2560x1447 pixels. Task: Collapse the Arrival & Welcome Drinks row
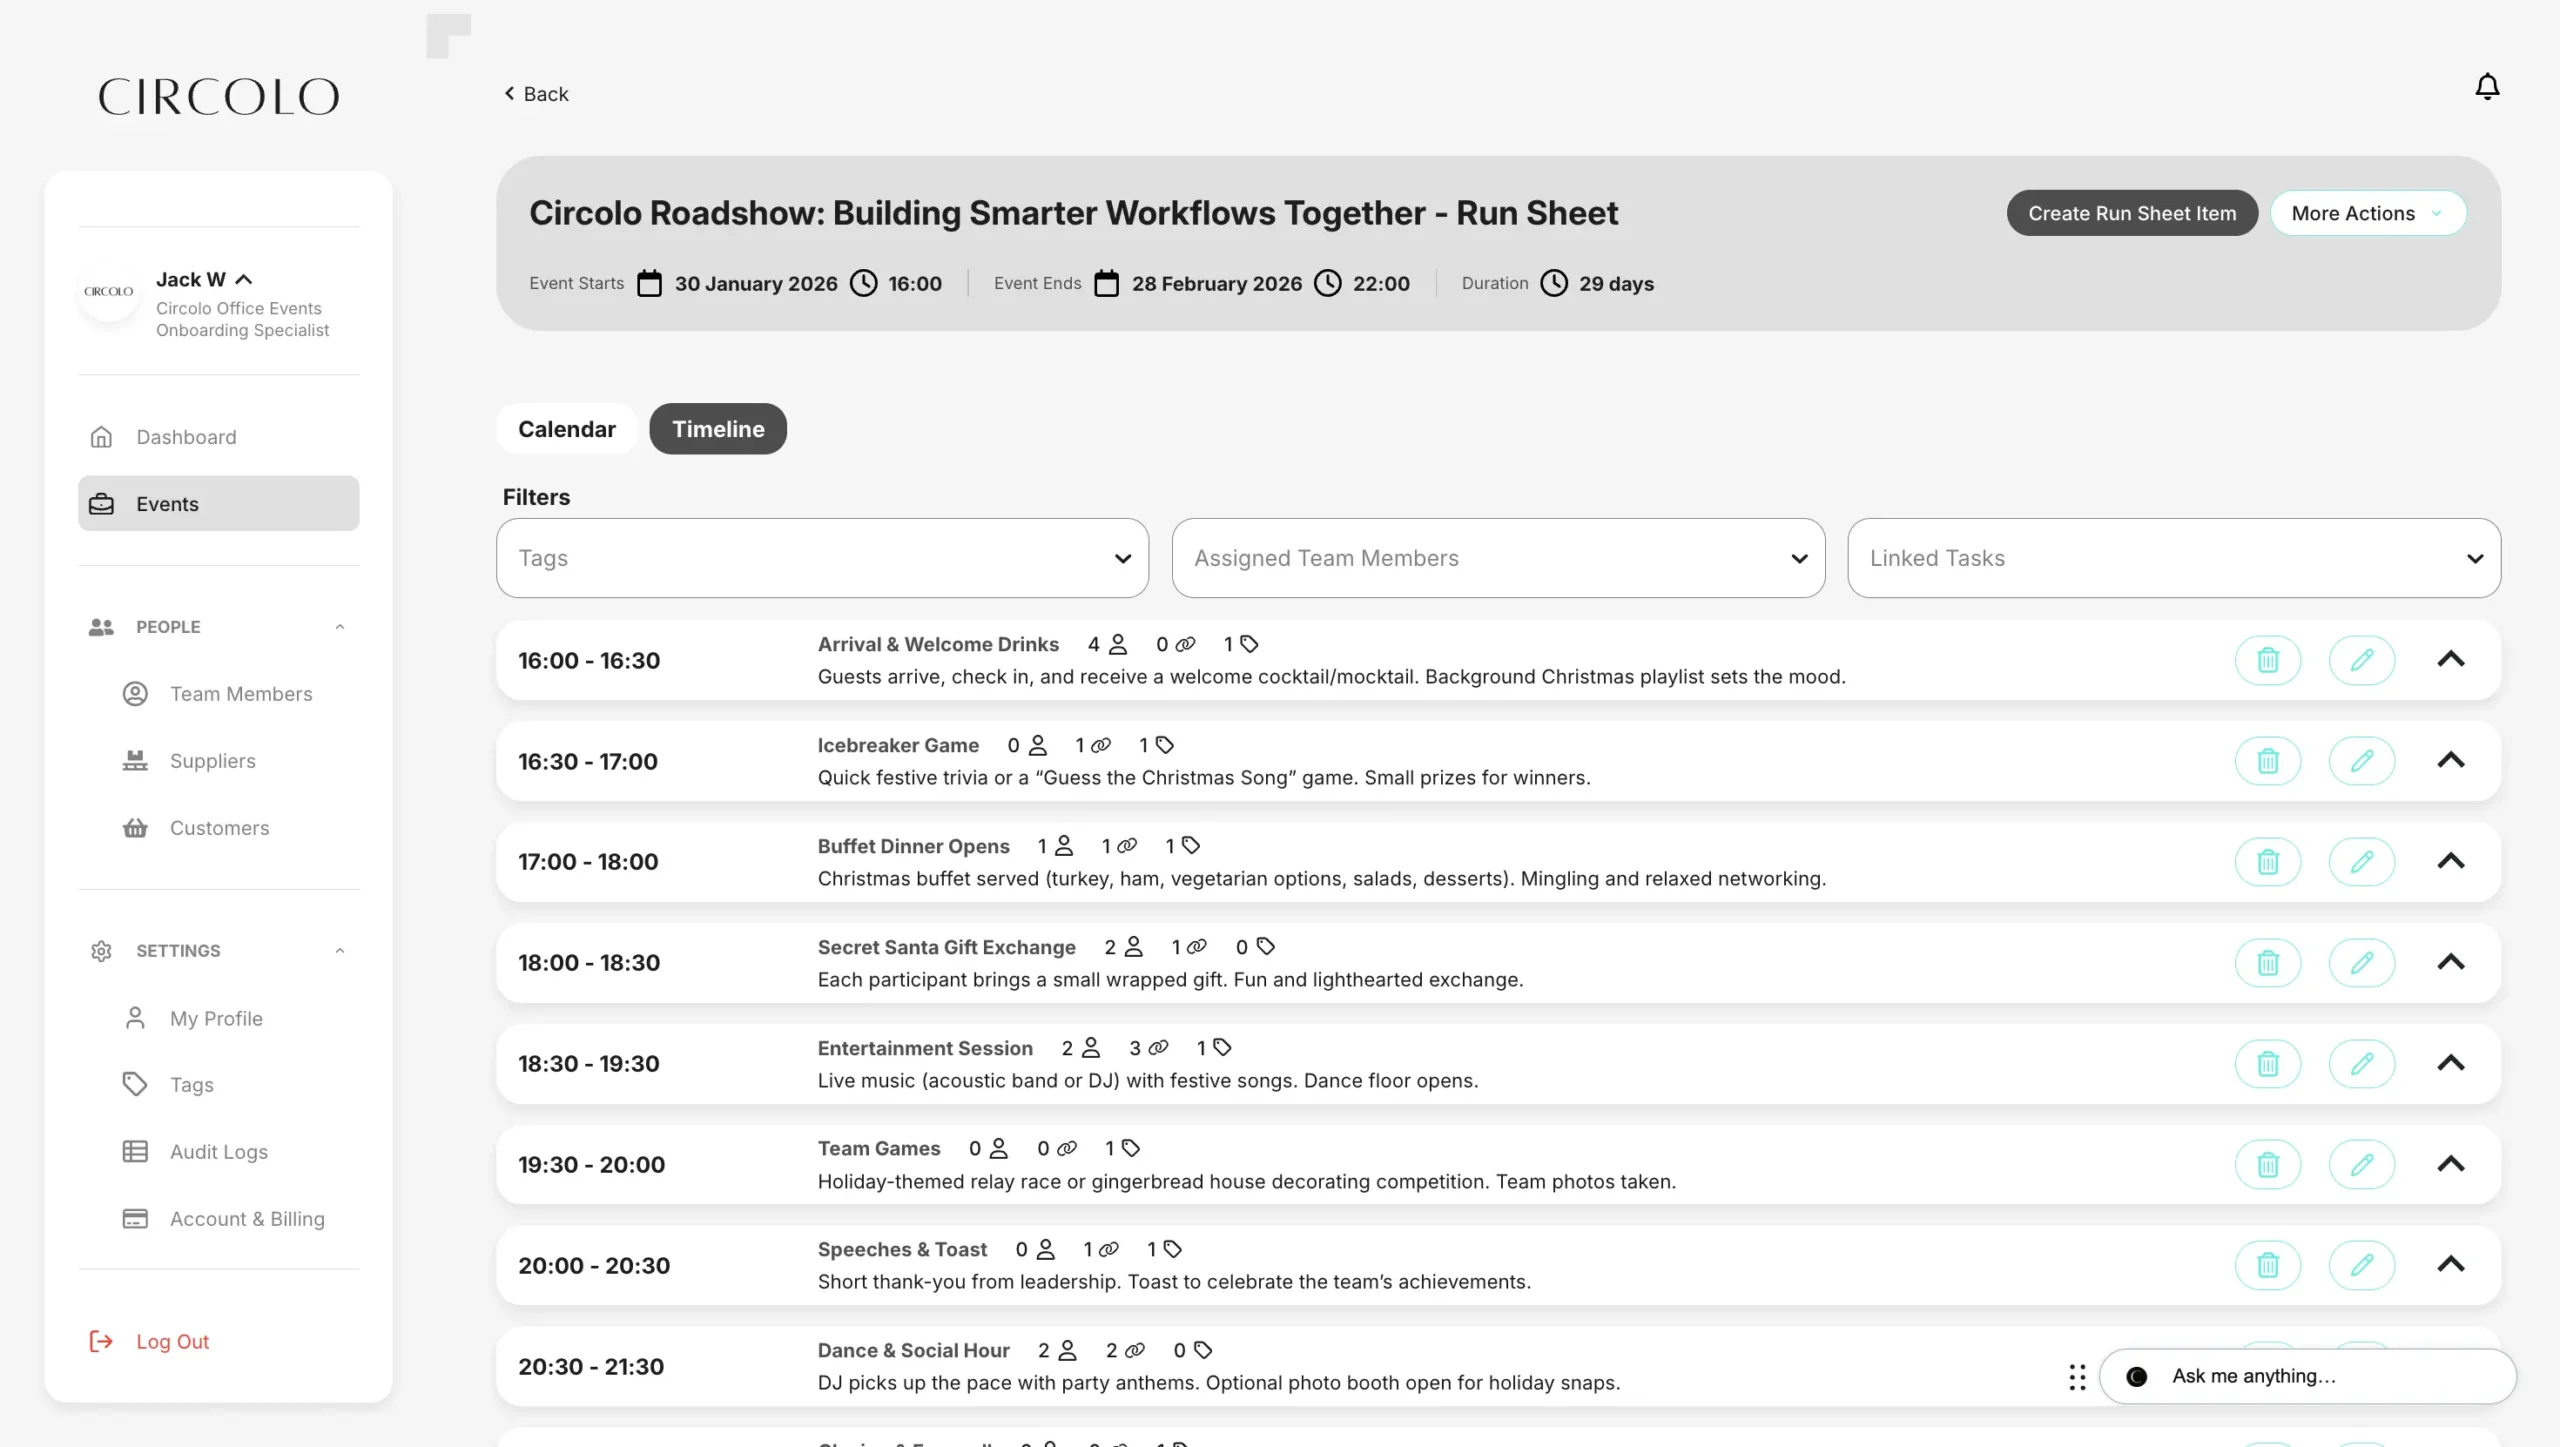click(x=2450, y=660)
